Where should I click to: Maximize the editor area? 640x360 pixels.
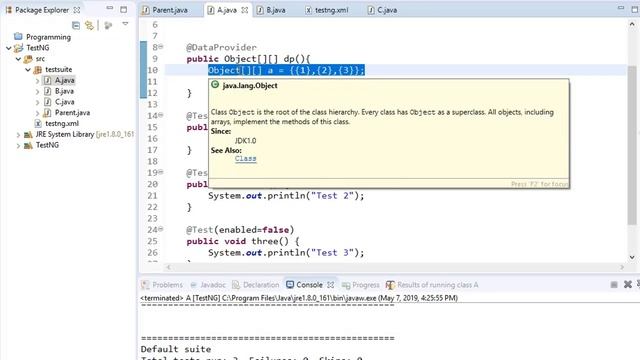(635, 9)
